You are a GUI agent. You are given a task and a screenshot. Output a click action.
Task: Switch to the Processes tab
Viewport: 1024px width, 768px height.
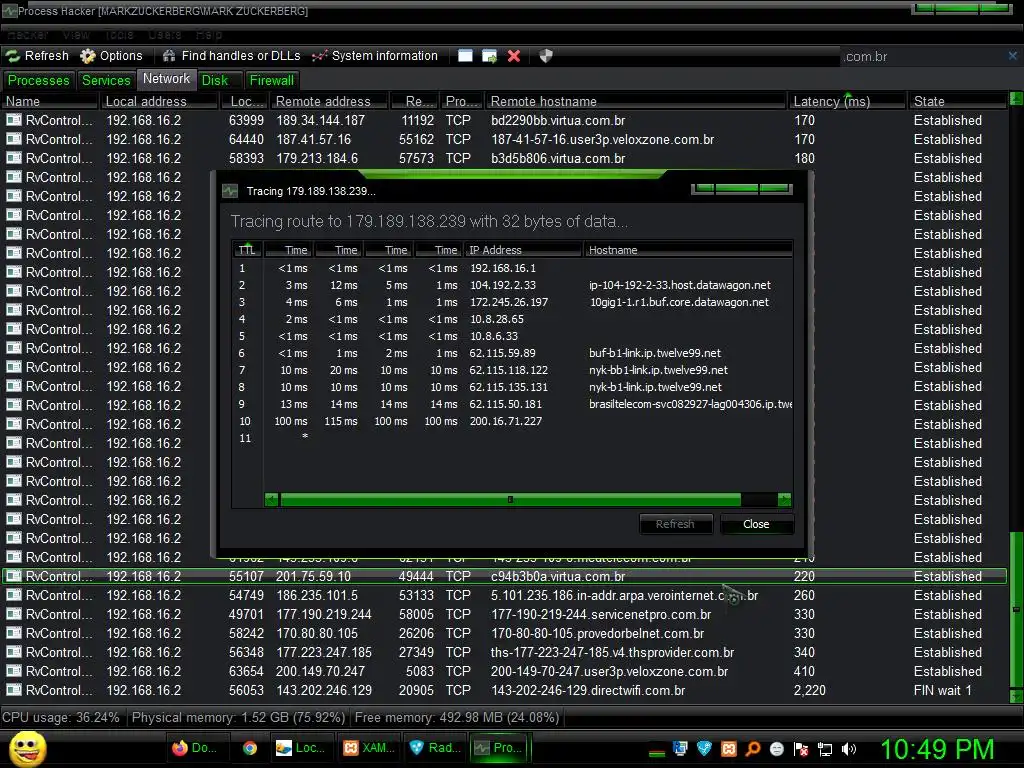tap(39, 80)
